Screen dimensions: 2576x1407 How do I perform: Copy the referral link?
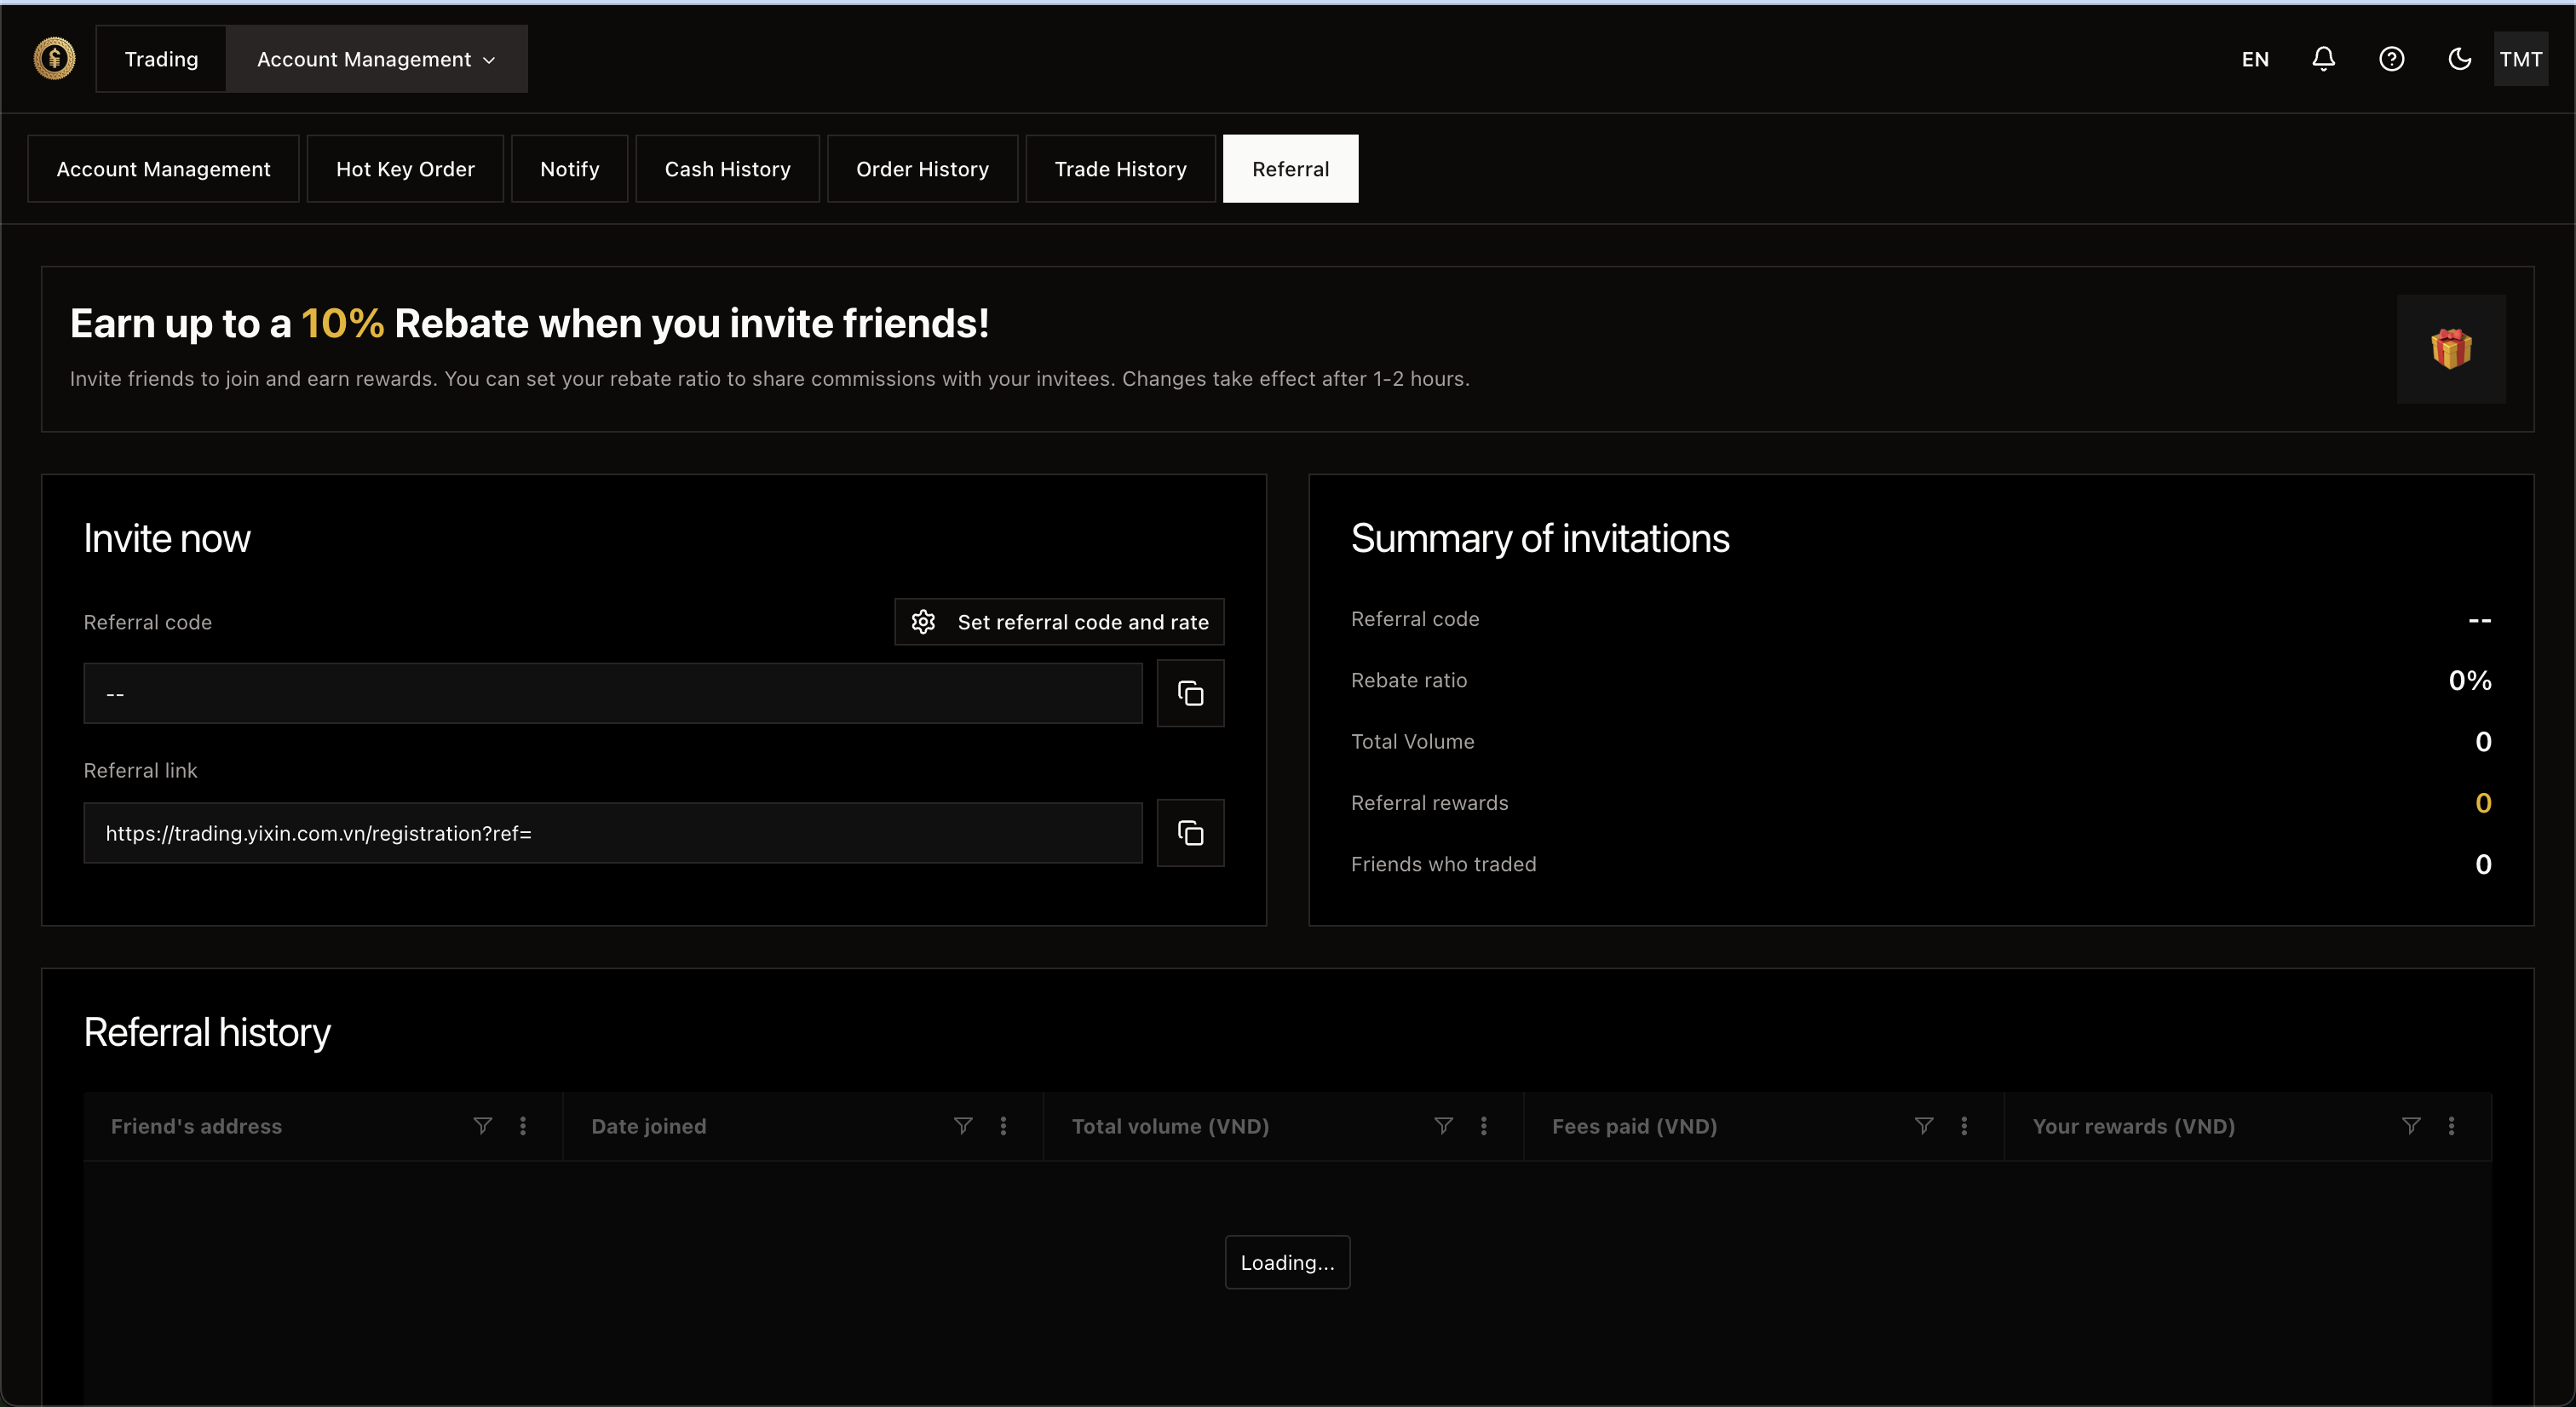tap(1190, 833)
